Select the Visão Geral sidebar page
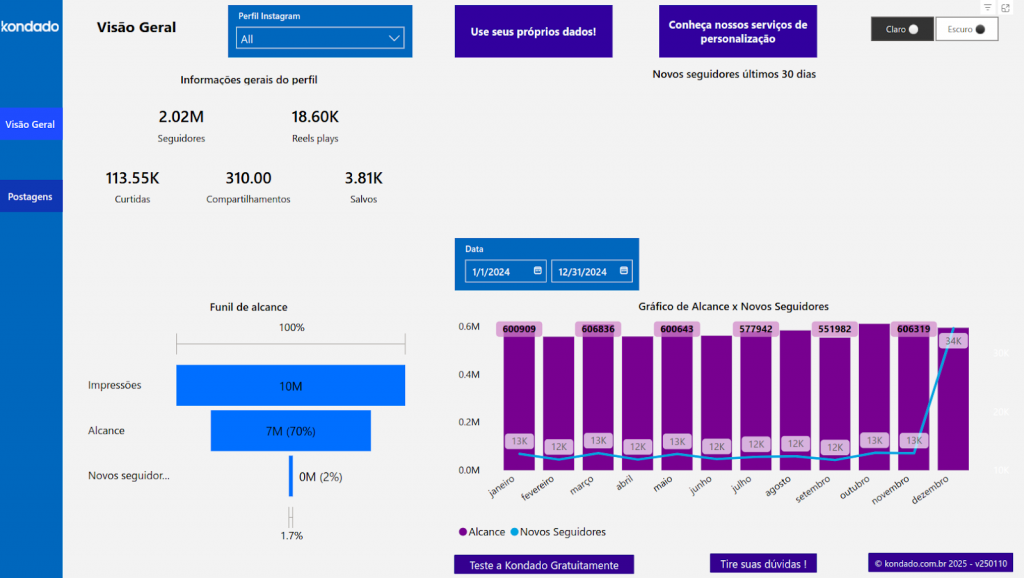The width and height of the screenshot is (1024, 578). 30,124
